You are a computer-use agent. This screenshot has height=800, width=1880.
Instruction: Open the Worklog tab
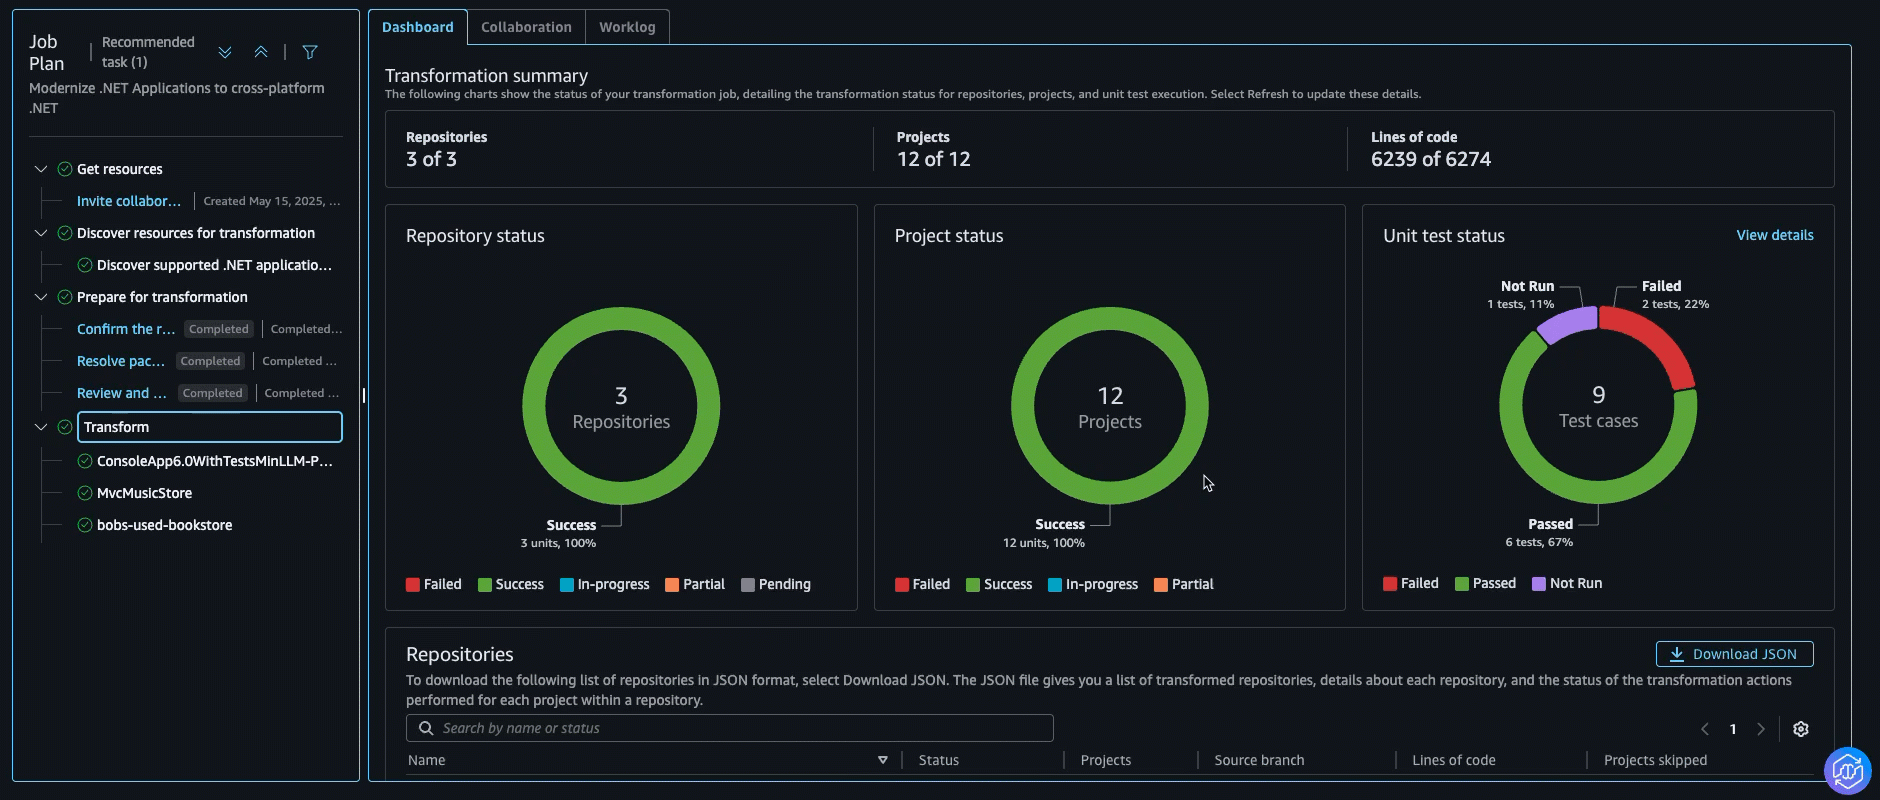click(627, 27)
